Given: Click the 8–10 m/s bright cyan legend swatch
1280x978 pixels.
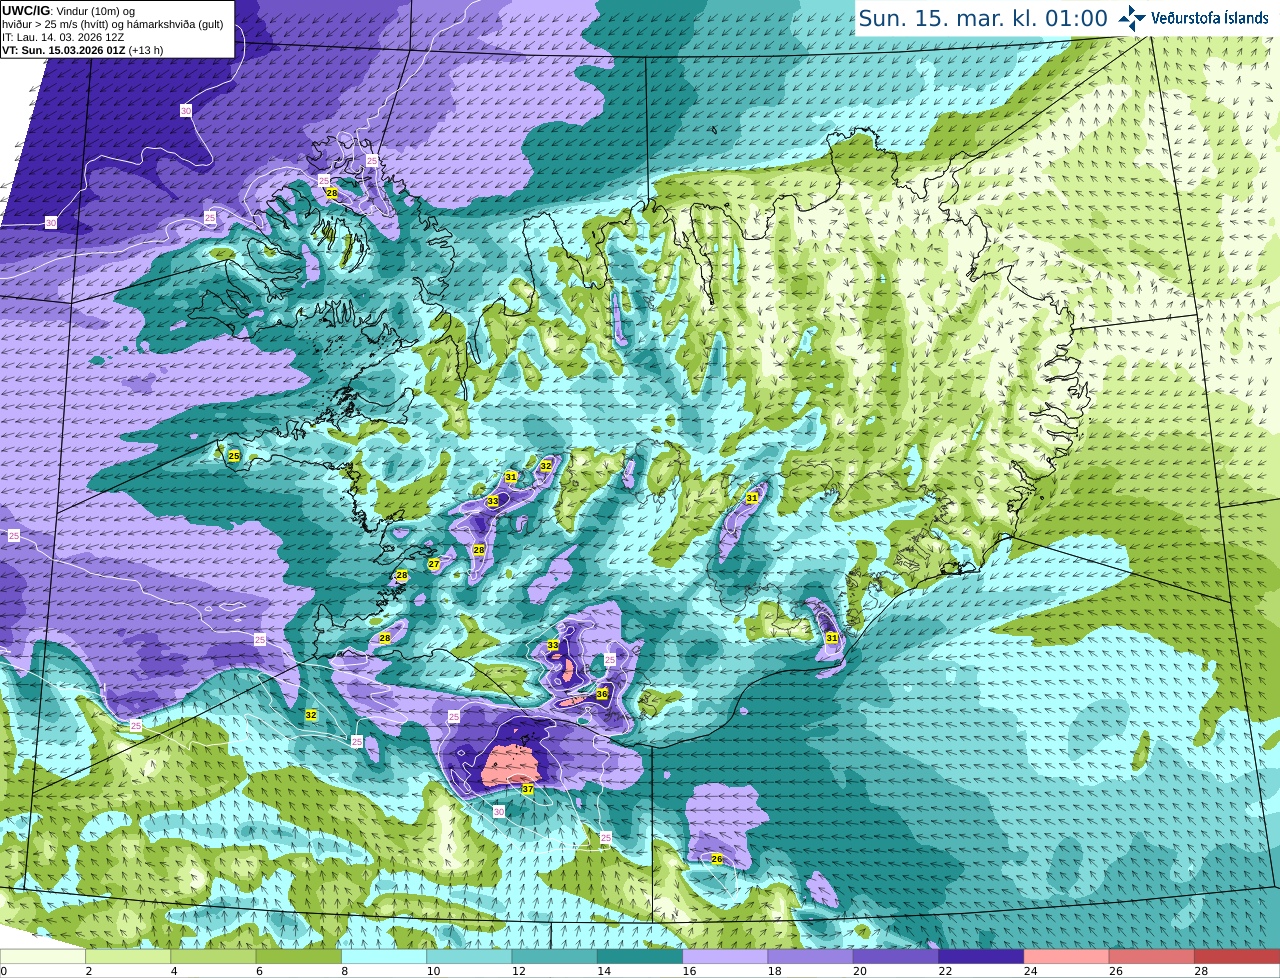Looking at the screenshot, I should click(x=384, y=956).
